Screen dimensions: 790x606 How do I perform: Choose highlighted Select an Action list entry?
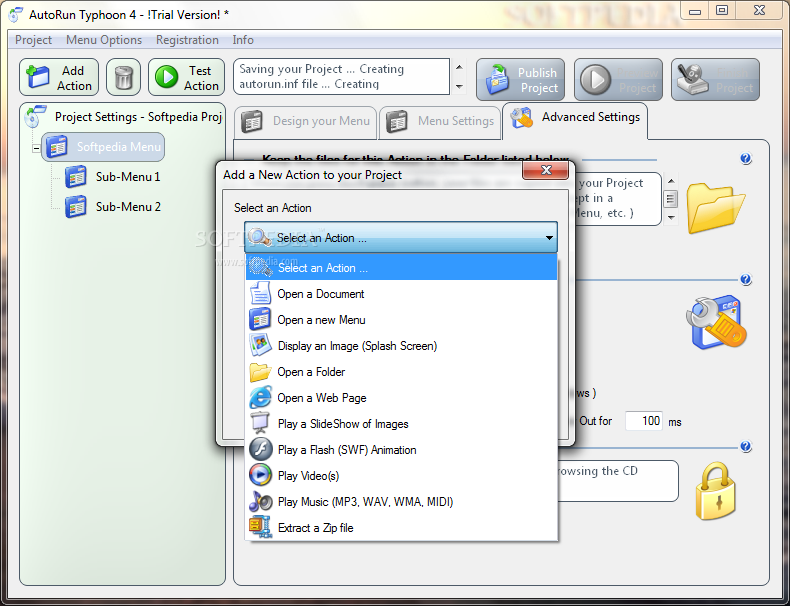pos(402,267)
